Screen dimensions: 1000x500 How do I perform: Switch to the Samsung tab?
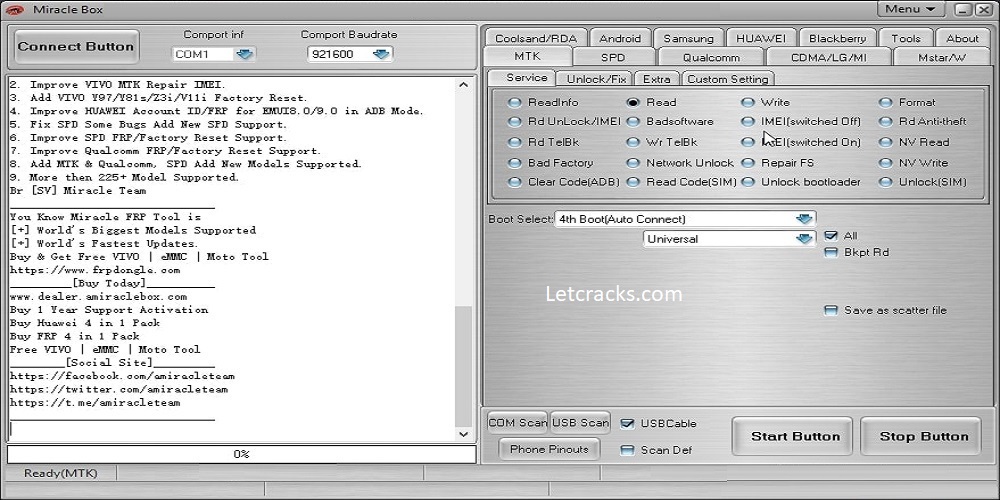click(x=688, y=38)
